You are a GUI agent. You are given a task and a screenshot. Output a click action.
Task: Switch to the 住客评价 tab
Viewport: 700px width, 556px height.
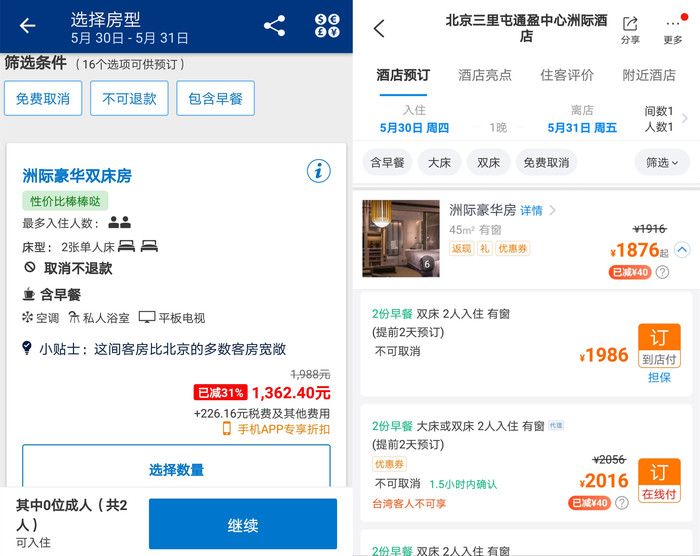(567, 75)
